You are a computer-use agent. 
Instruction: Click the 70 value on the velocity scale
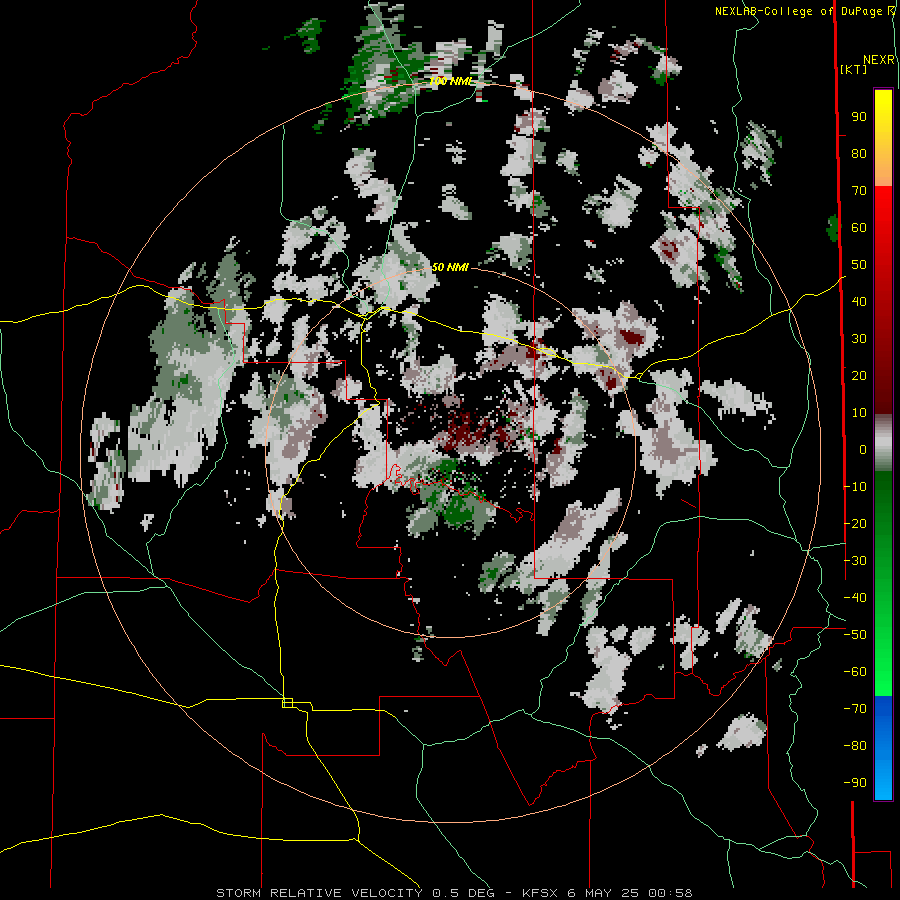coord(859,191)
